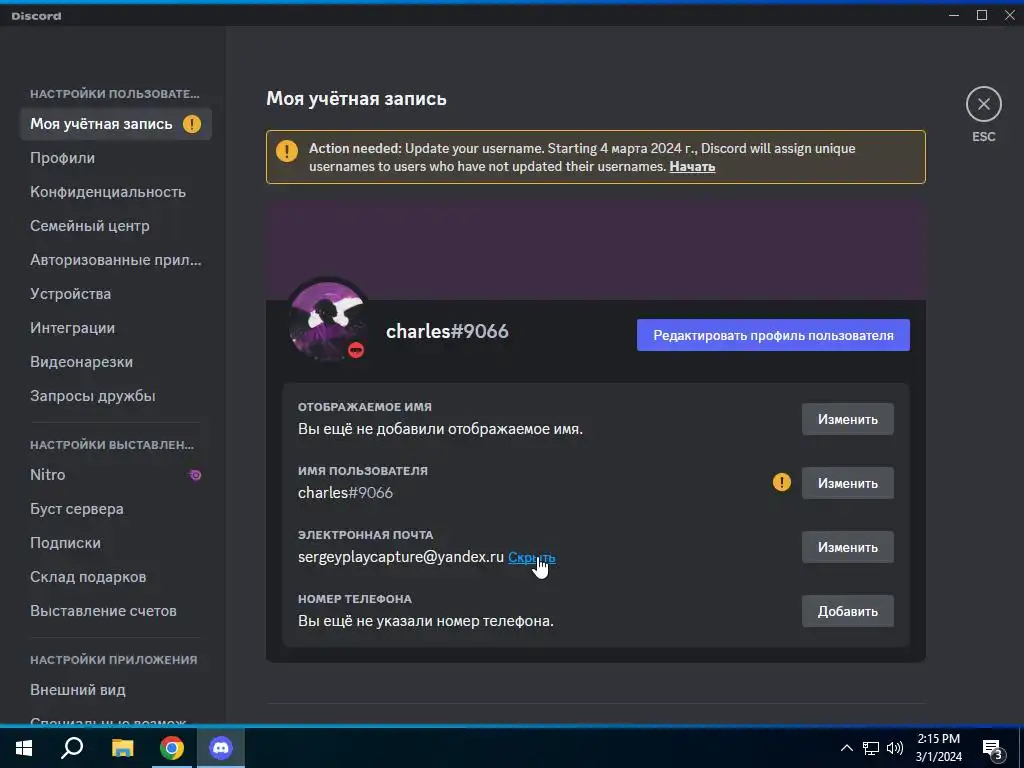Click Редактировать профиль пользователя button
1024x768 pixels.
pyautogui.click(x=773, y=335)
